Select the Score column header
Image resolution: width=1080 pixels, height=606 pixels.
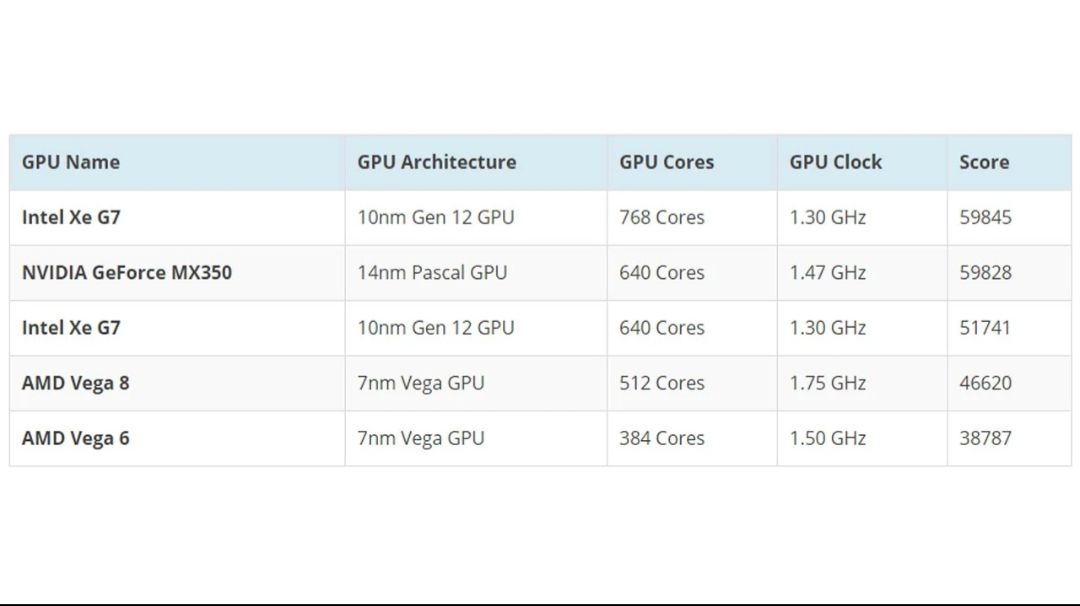[984, 162]
